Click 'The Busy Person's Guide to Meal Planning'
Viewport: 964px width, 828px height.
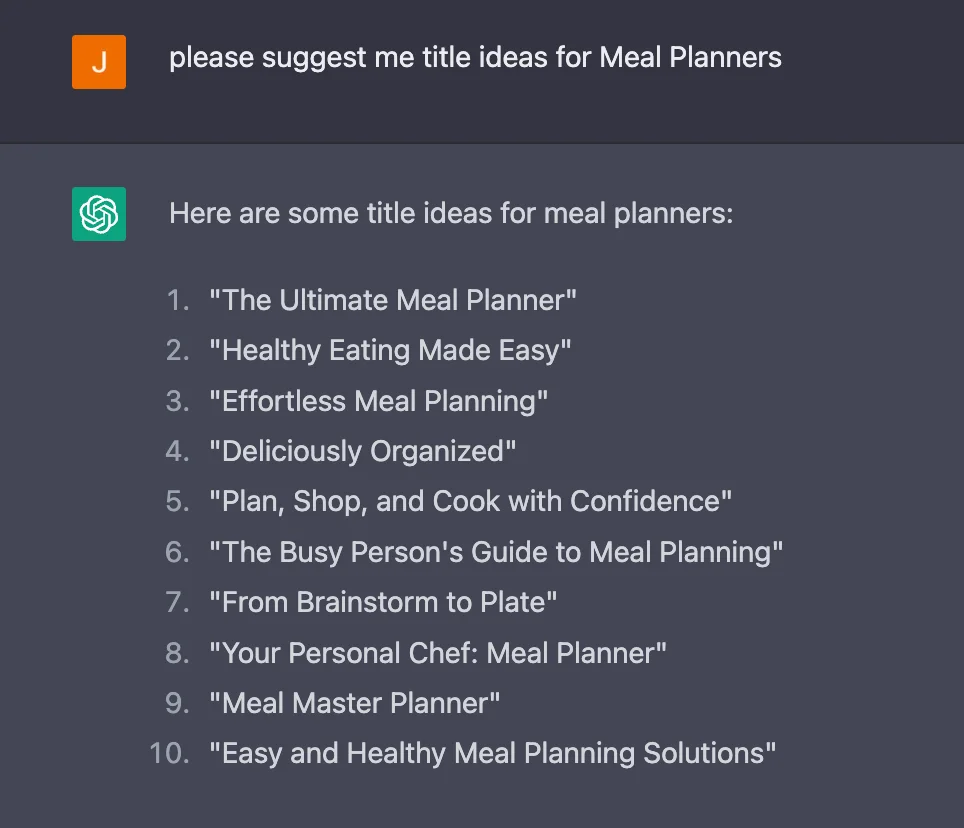pyautogui.click(x=496, y=552)
